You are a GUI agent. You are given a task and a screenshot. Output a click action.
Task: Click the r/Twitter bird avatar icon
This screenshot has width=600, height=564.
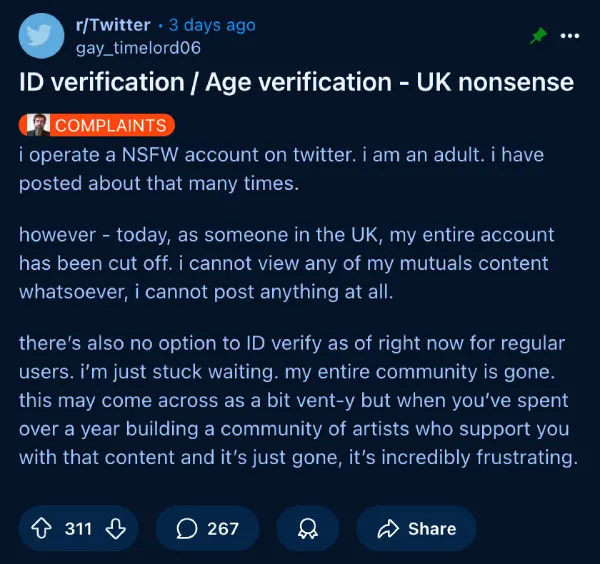point(42,36)
